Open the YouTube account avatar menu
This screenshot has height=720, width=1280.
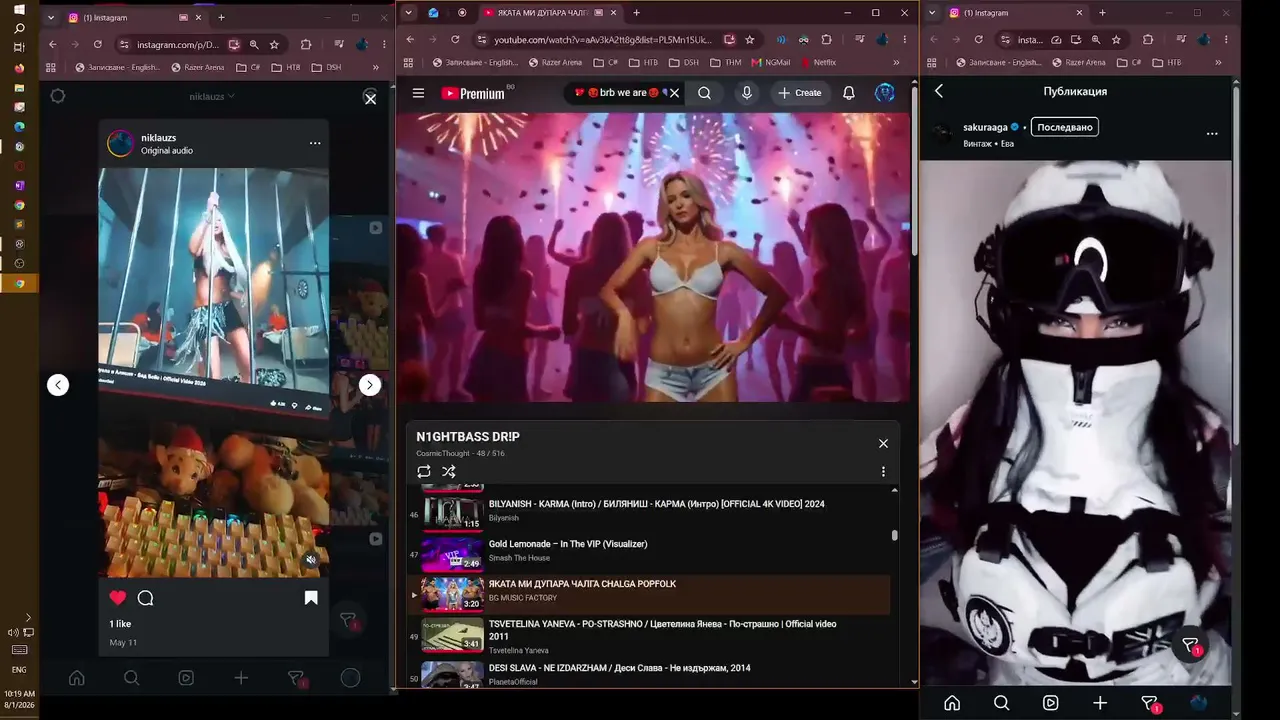click(x=885, y=93)
